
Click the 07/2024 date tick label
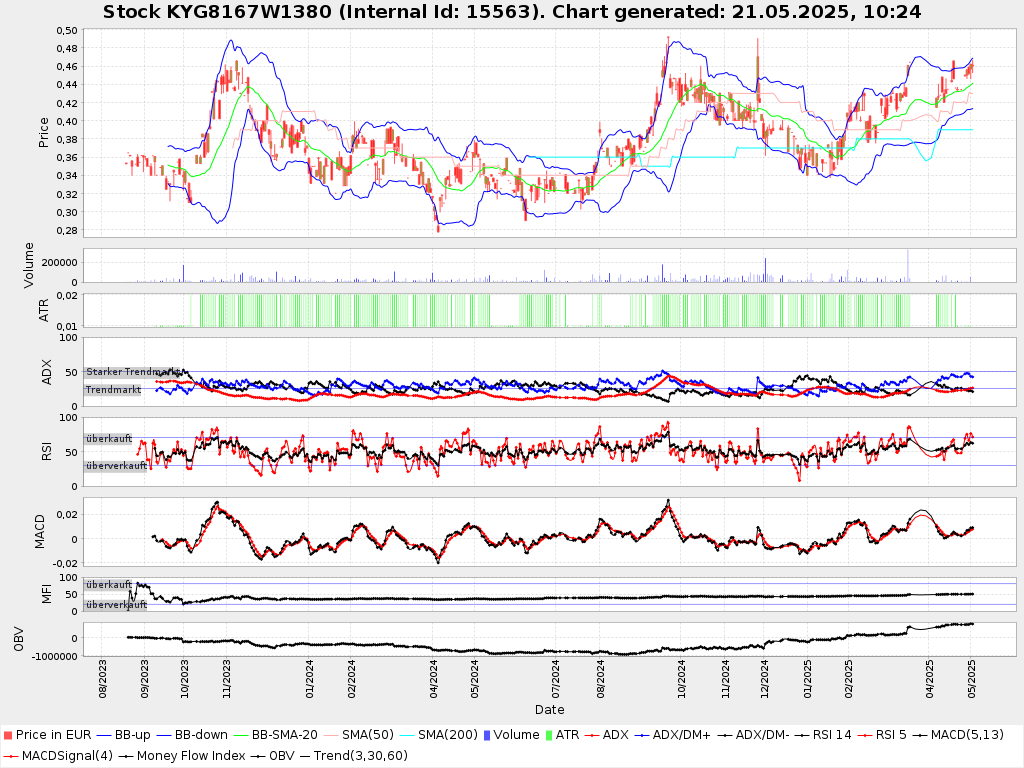[556, 679]
